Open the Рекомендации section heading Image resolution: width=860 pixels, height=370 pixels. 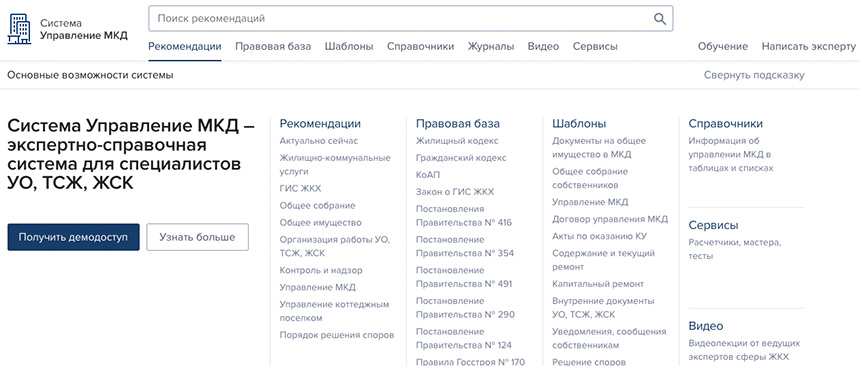pyautogui.click(x=320, y=124)
